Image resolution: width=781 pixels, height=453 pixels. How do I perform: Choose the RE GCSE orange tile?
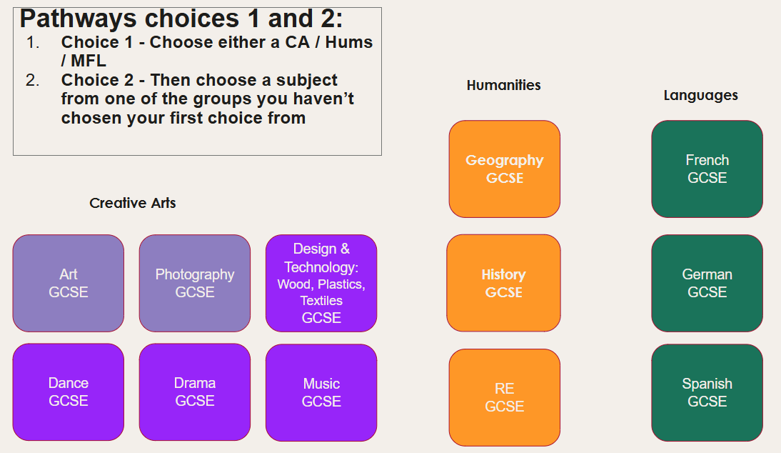505,397
